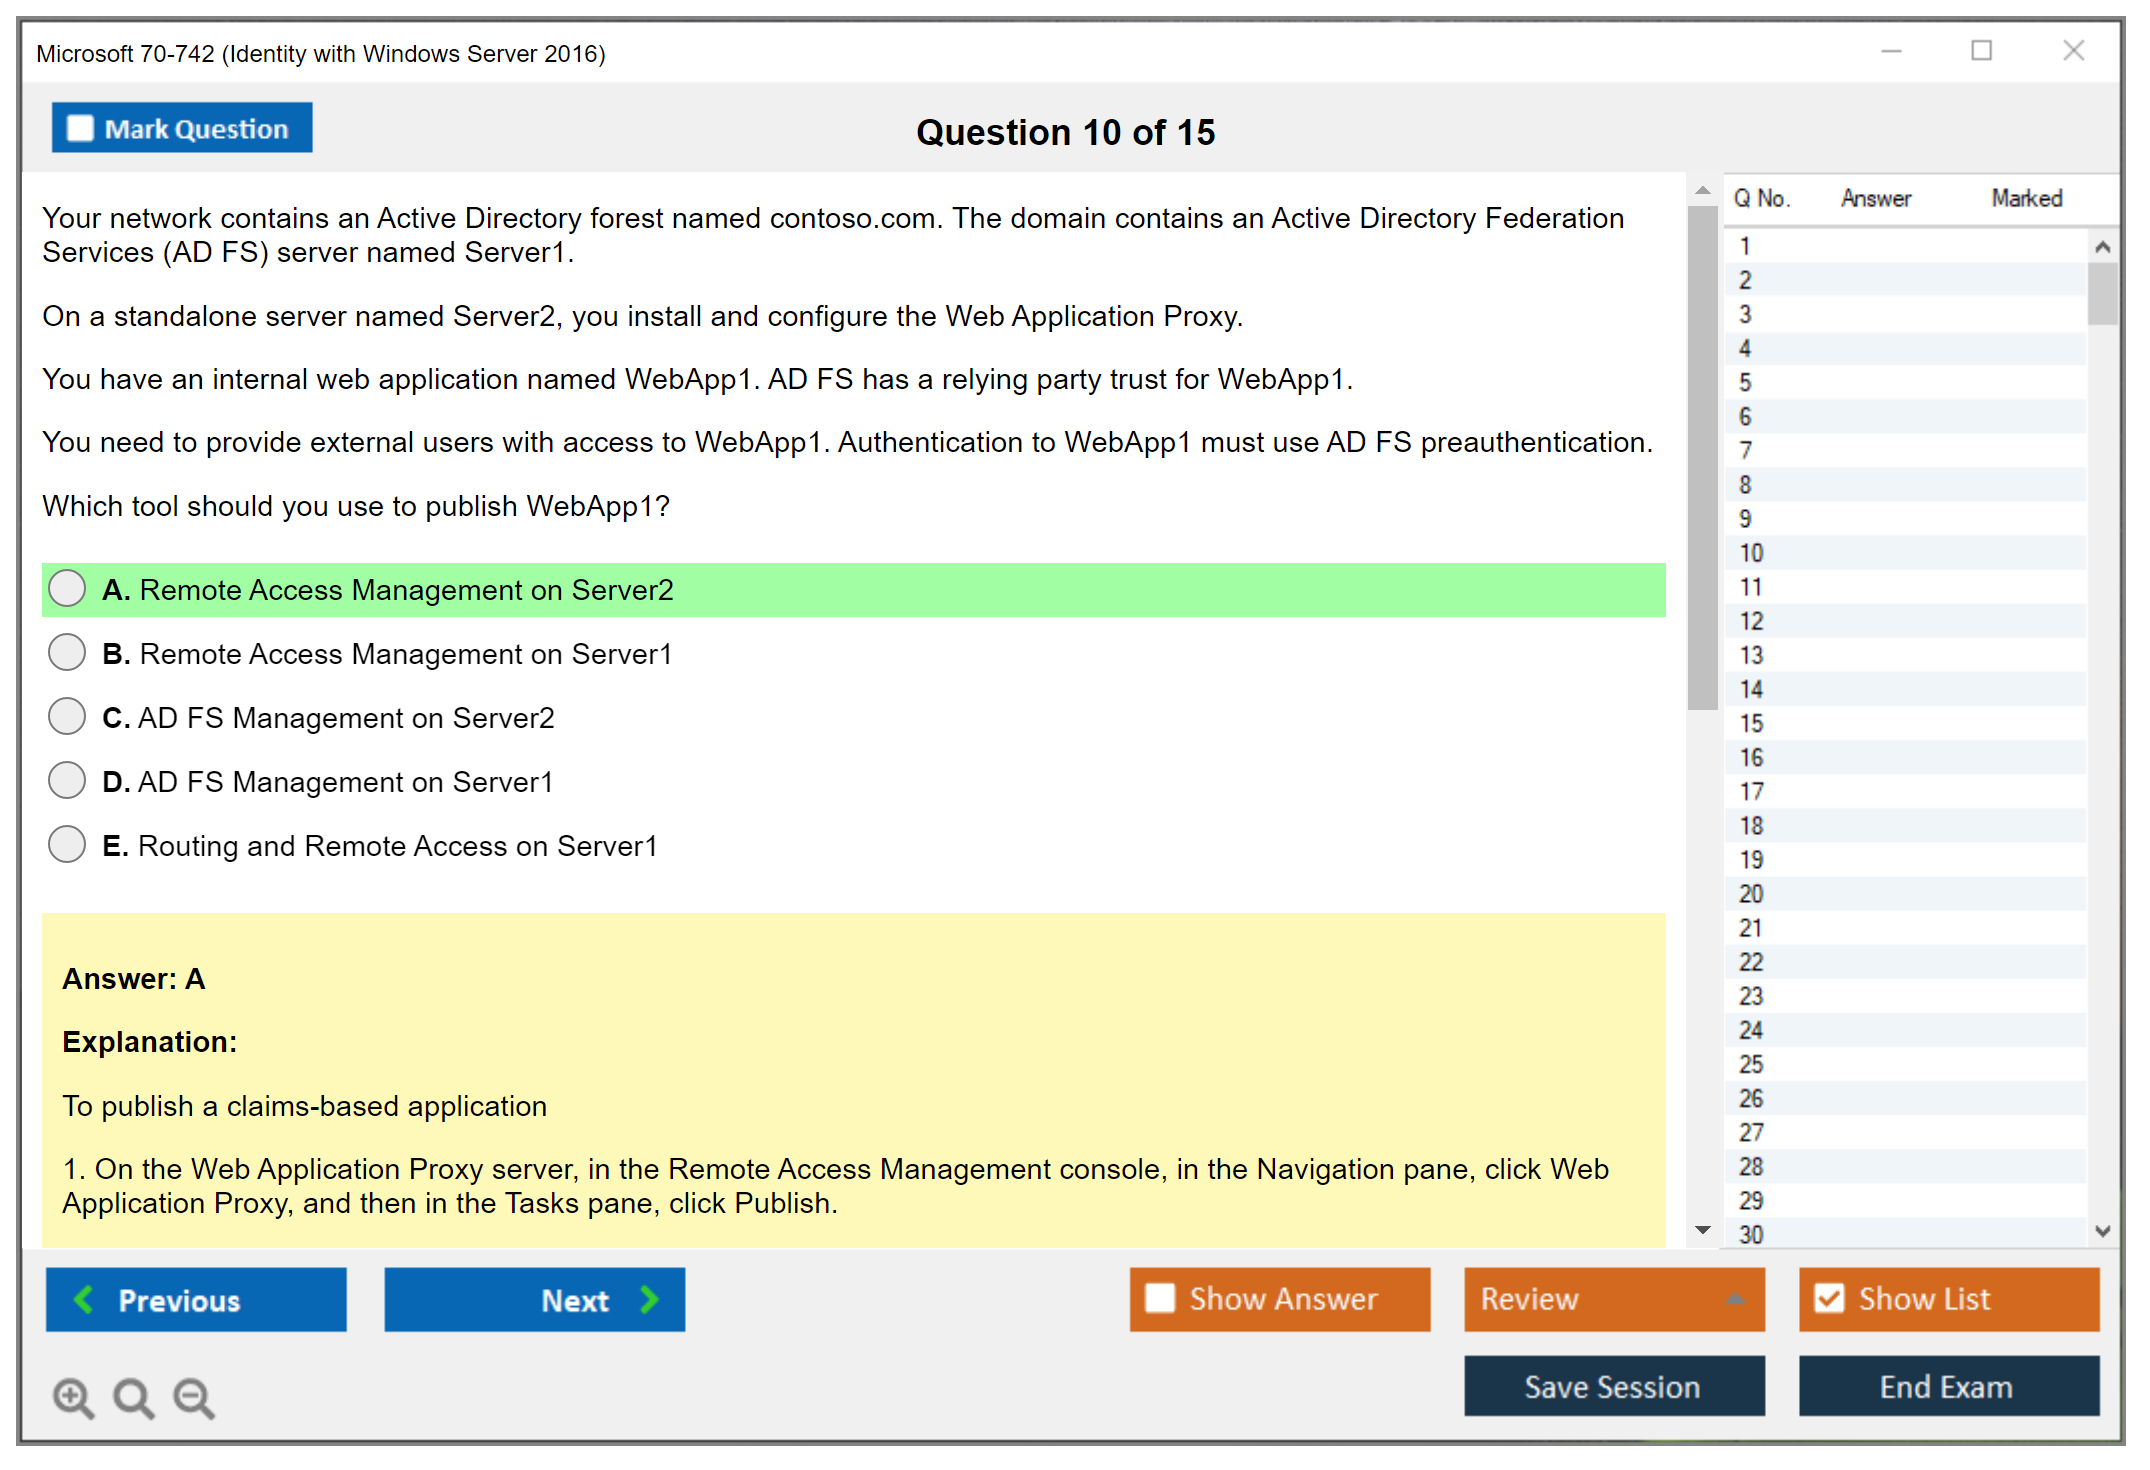Click question pane scroll-down arrow
Screen dimensions: 2150x1470
coord(1703,1230)
